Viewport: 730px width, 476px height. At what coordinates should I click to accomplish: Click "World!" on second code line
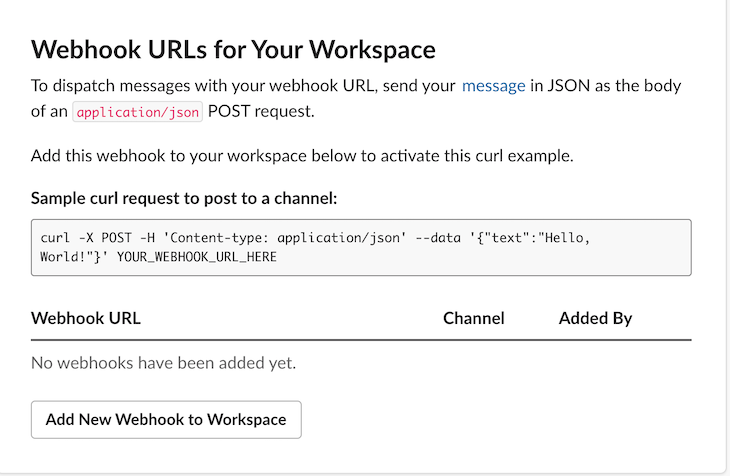(63, 257)
